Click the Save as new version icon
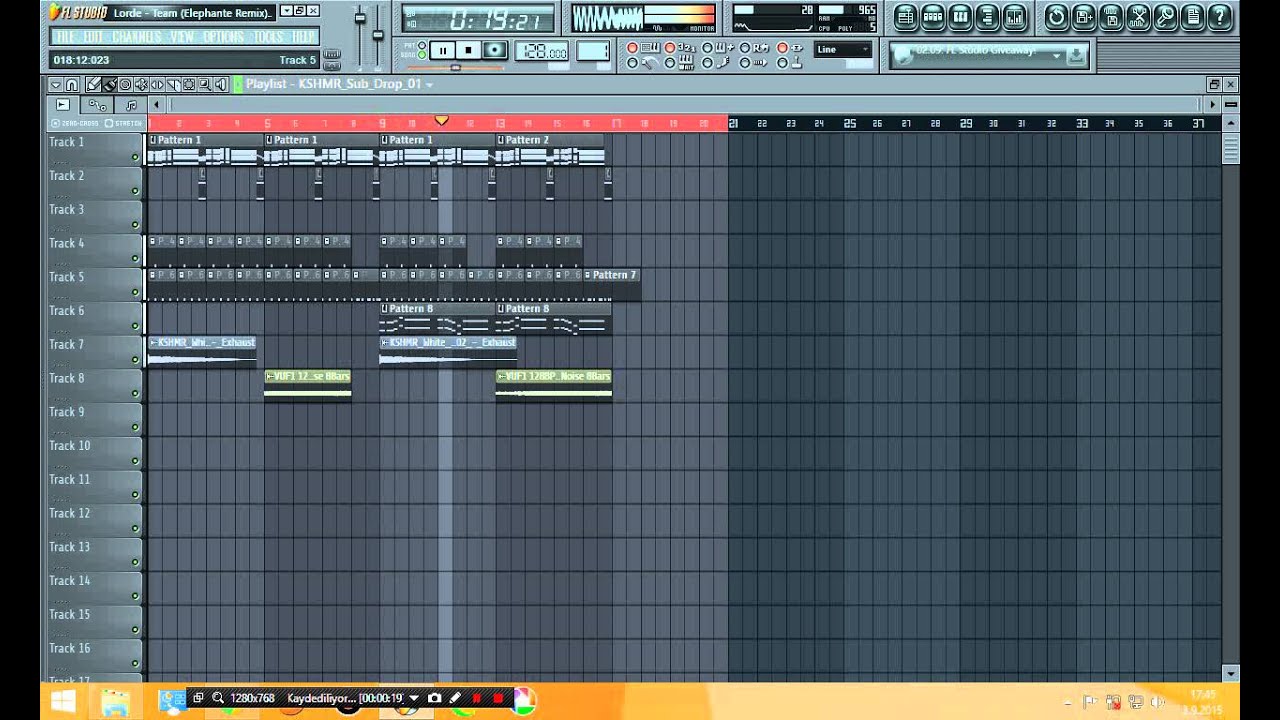 point(1084,17)
